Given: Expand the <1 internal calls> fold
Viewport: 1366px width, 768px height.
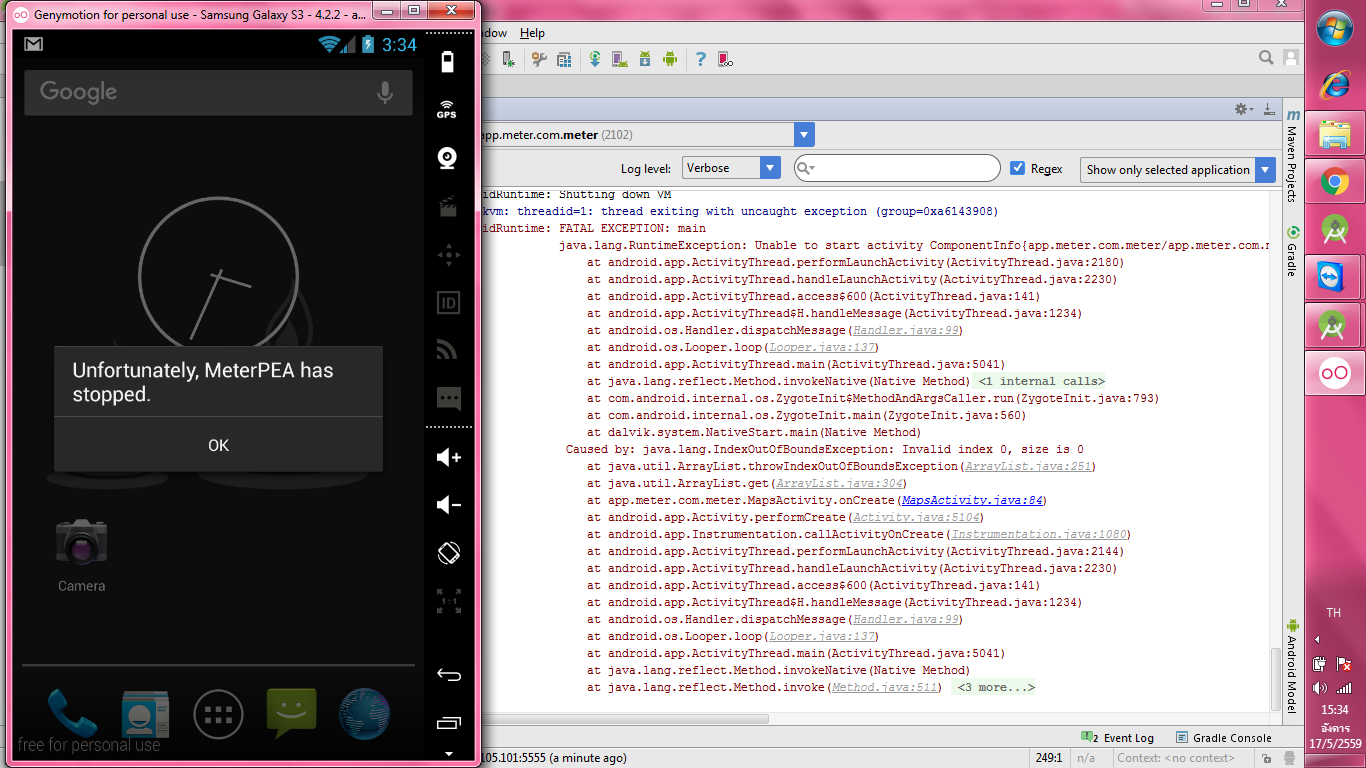Looking at the screenshot, I should click(x=1041, y=381).
